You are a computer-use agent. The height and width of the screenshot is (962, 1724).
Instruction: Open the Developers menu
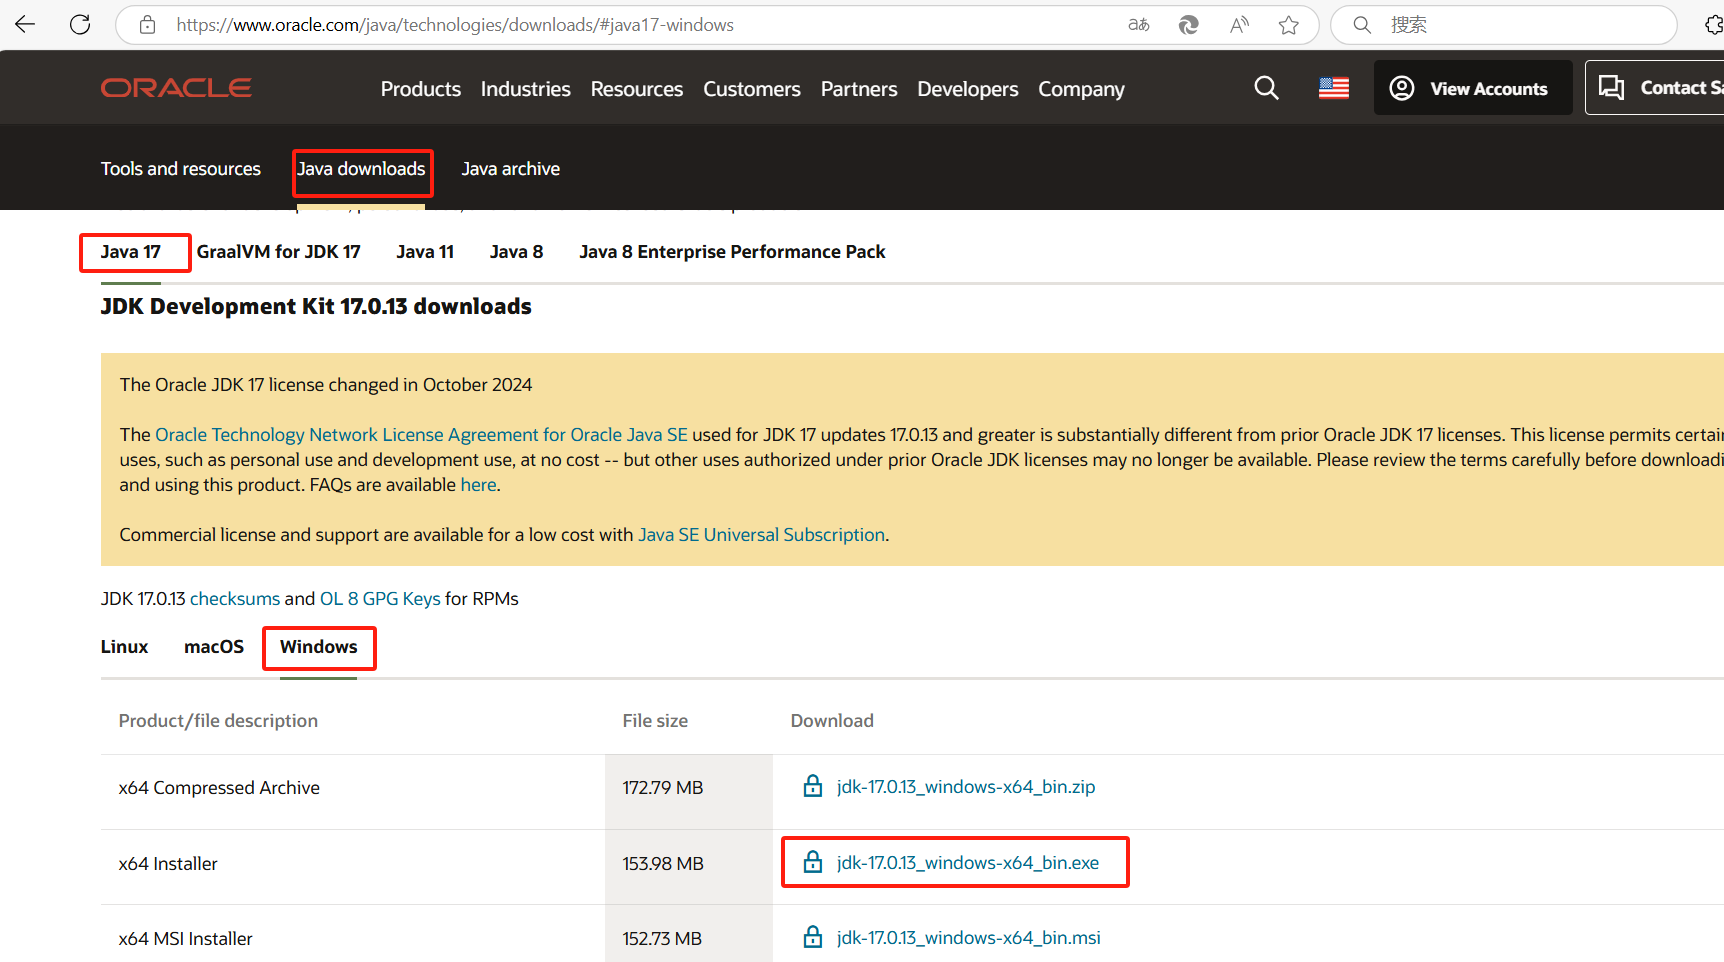click(x=967, y=89)
